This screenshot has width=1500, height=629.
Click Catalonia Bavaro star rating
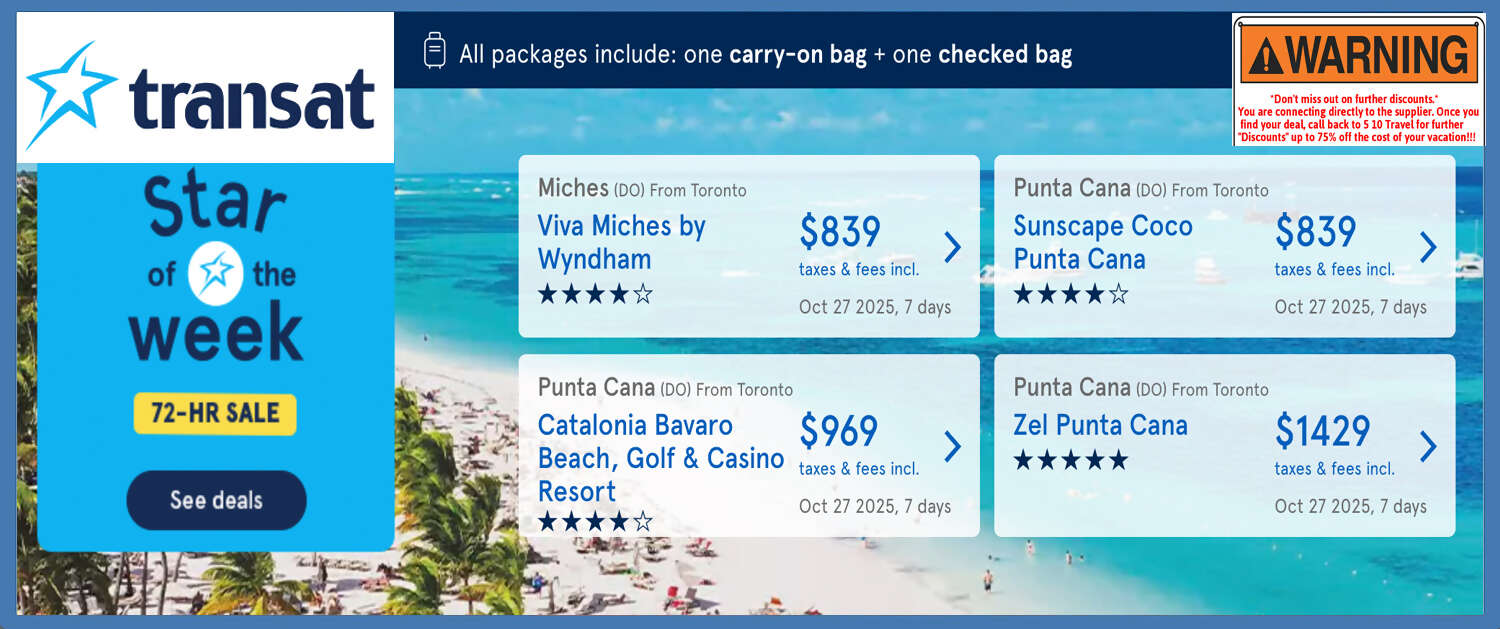[x=595, y=521]
